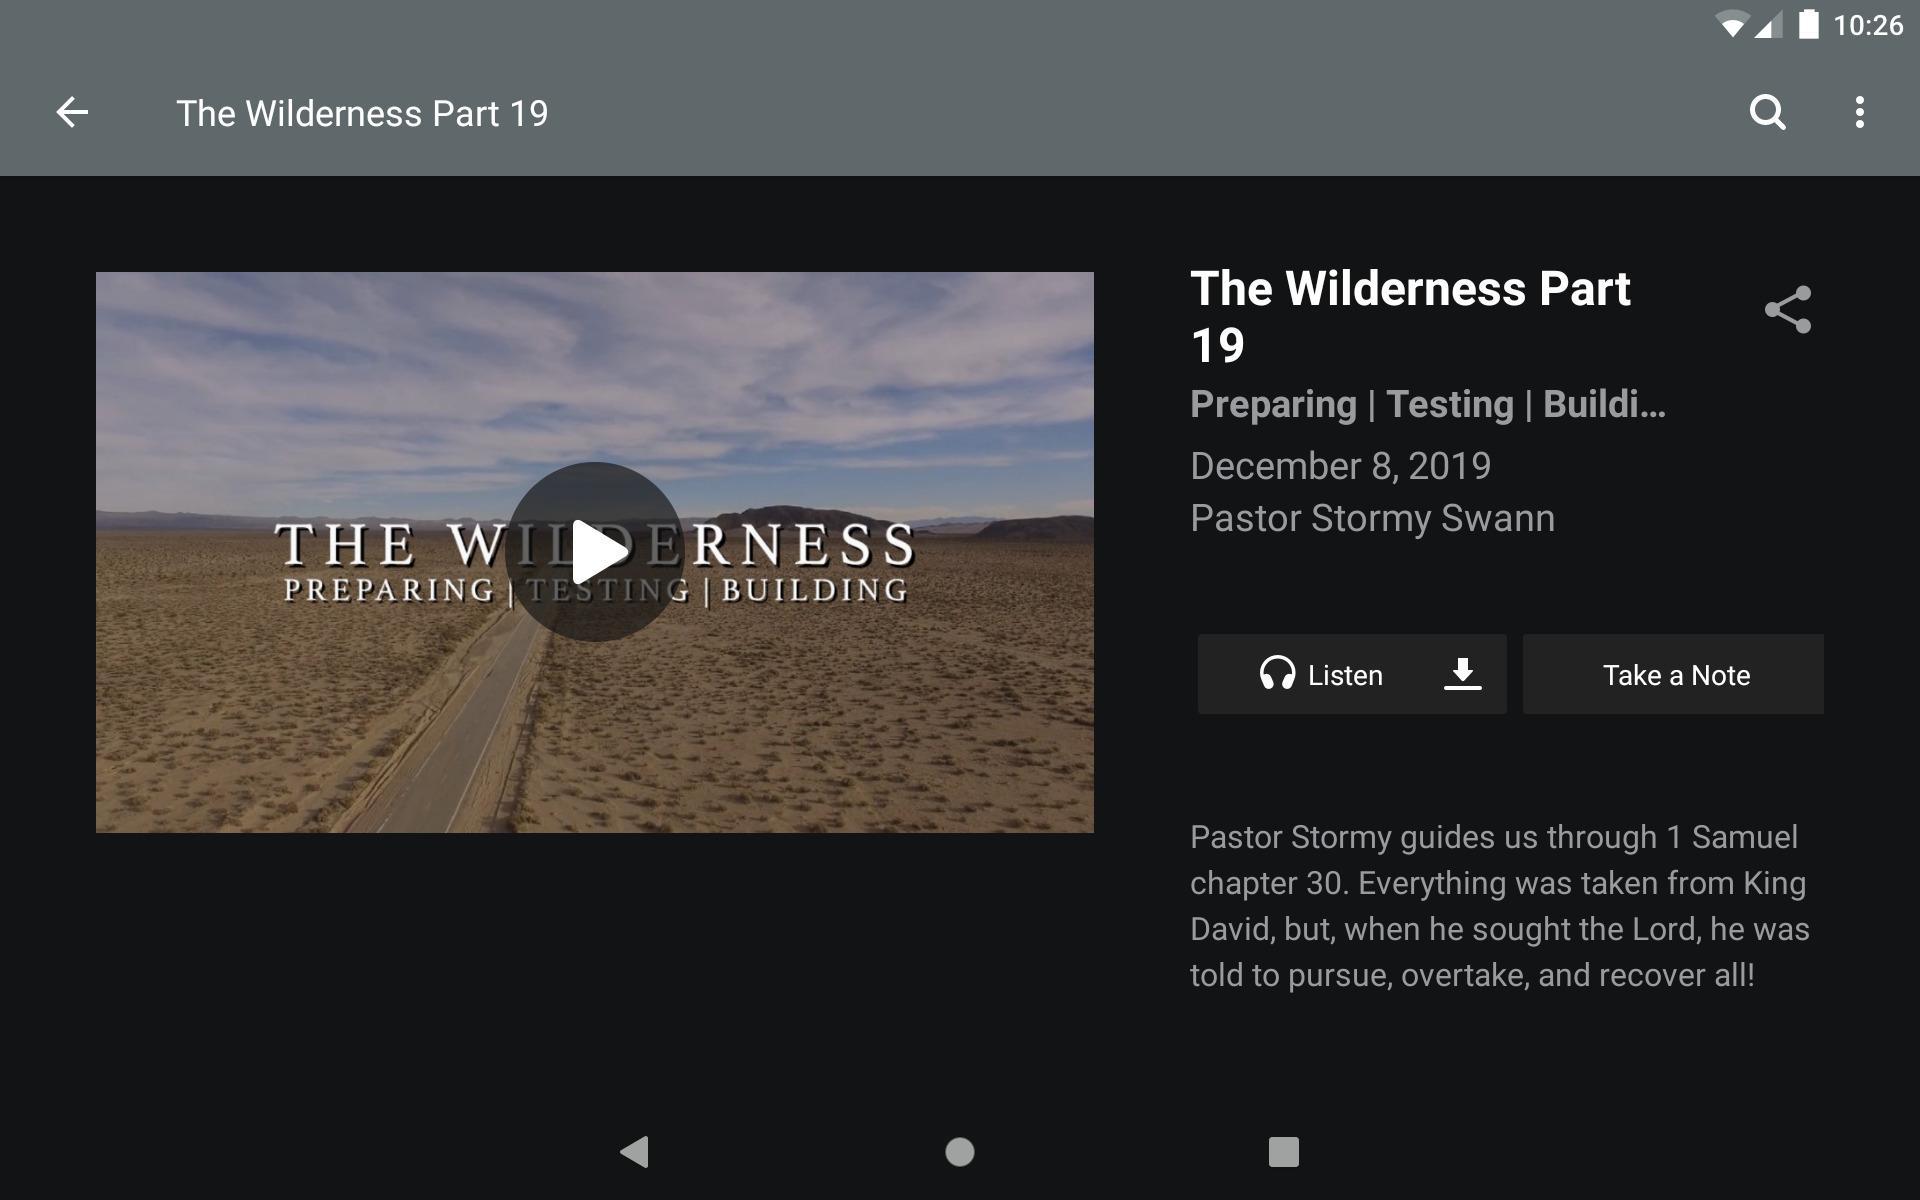The width and height of the screenshot is (1920, 1200).
Task: Open recent apps square button
Action: 1284,1152
